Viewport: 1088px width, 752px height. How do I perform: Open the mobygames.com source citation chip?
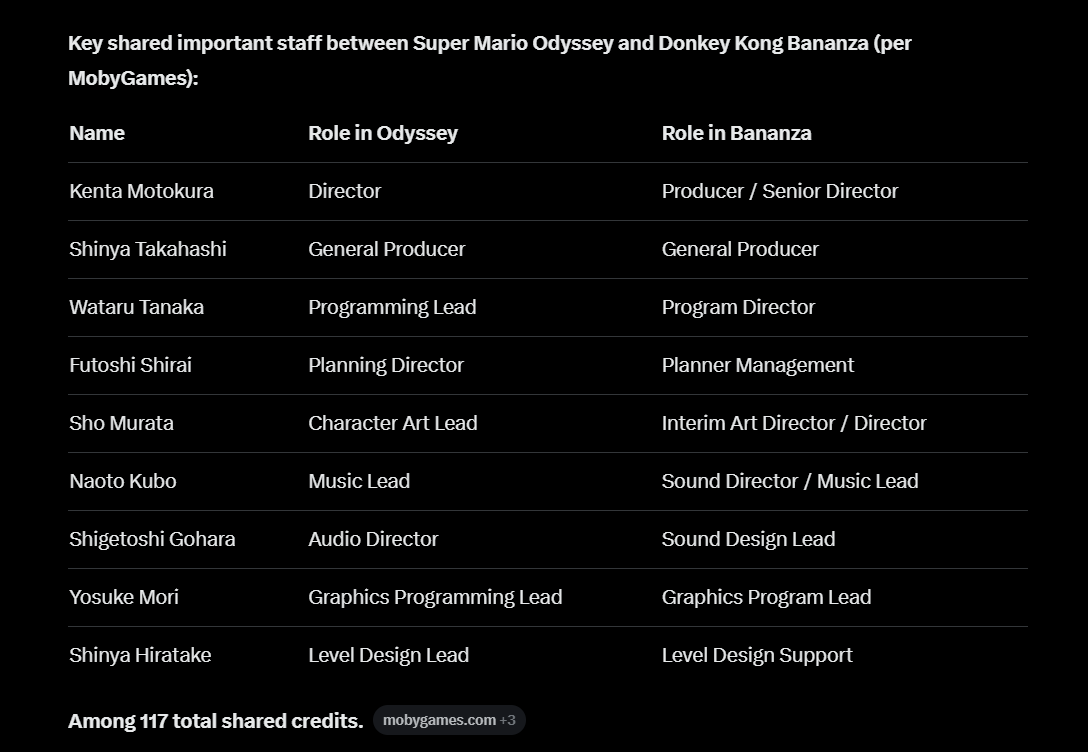click(x=449, y=720)
